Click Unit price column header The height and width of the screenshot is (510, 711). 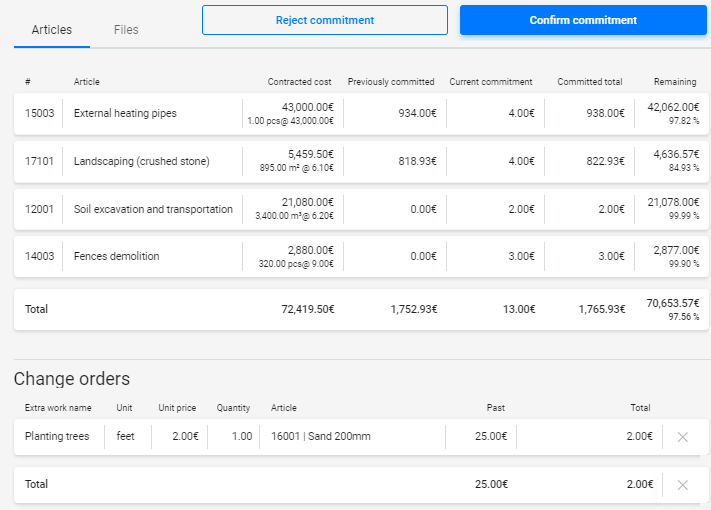point(177,408)
